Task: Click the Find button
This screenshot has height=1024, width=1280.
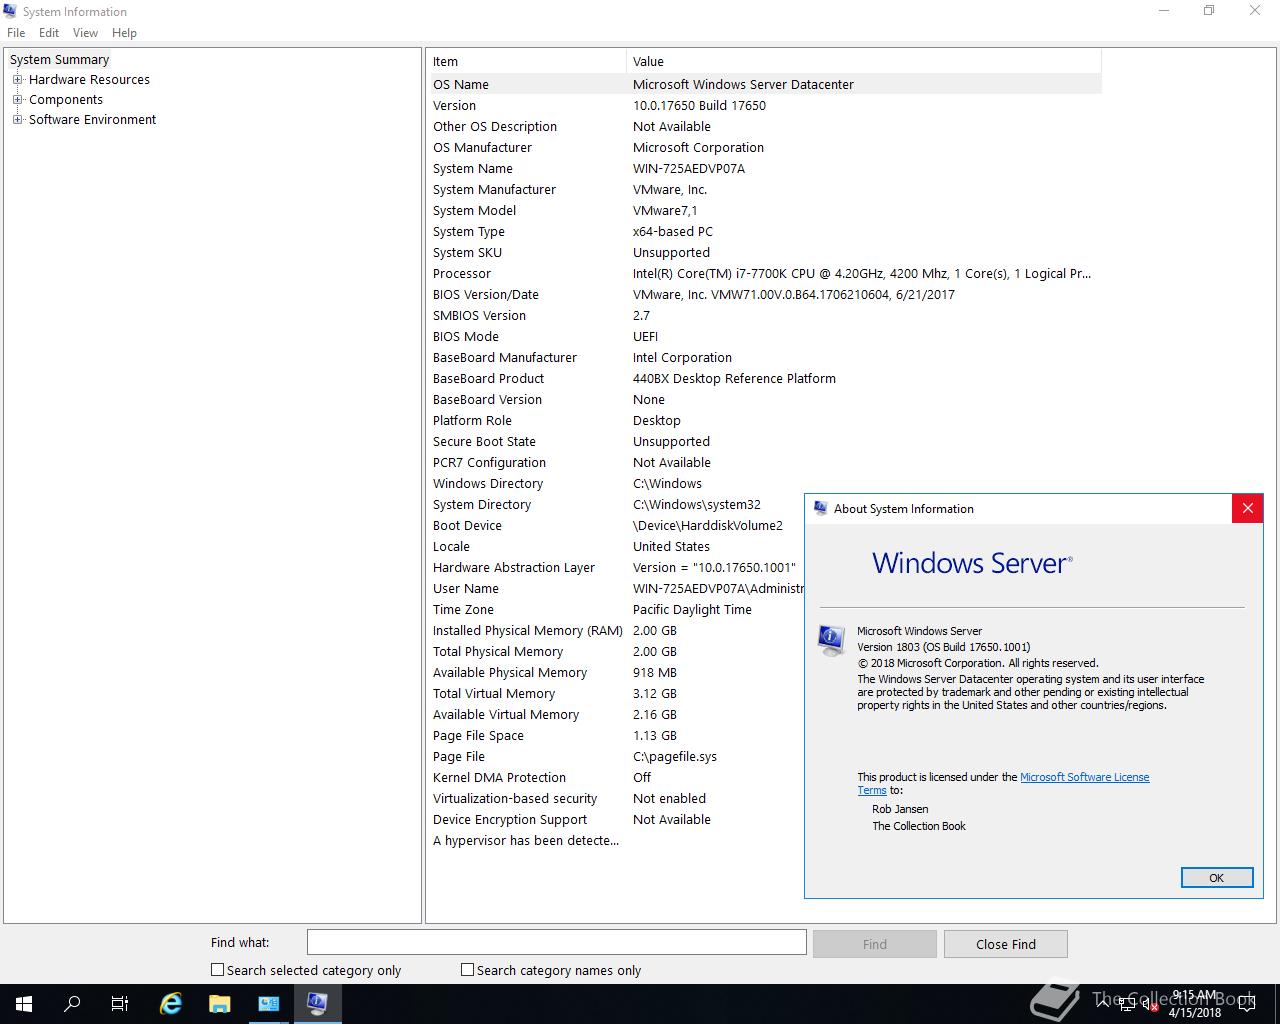Action: [875, 944]
